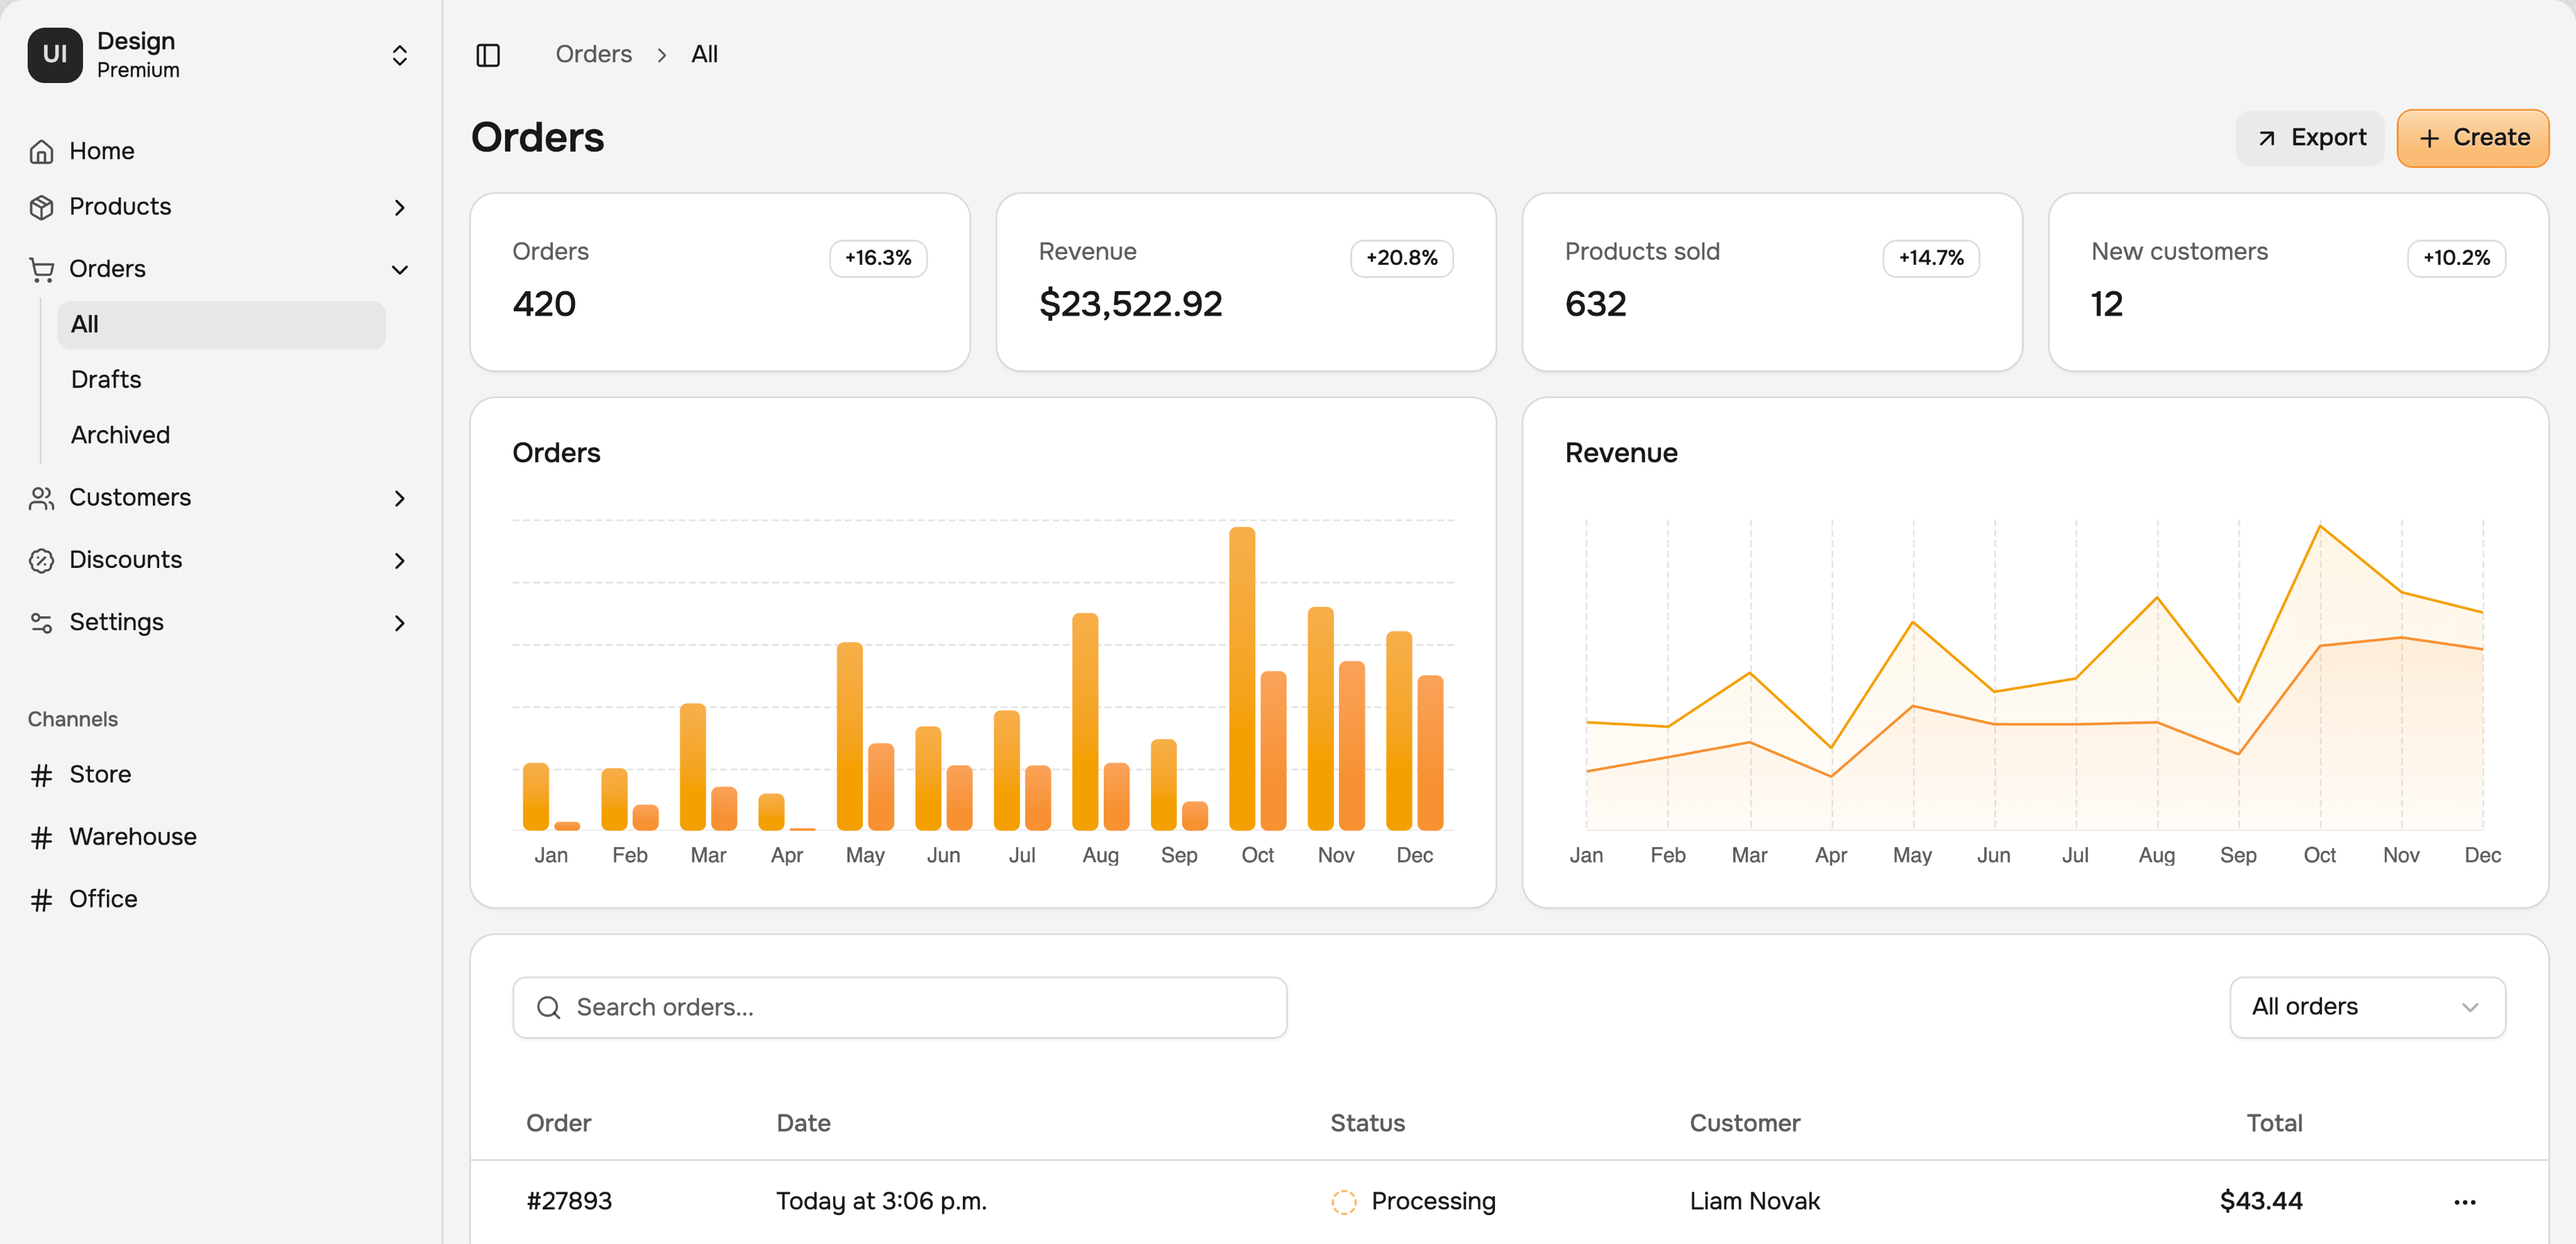Select the Products box icon
The height and width of the screenshot is (1244, 2576).
(41, 207)
